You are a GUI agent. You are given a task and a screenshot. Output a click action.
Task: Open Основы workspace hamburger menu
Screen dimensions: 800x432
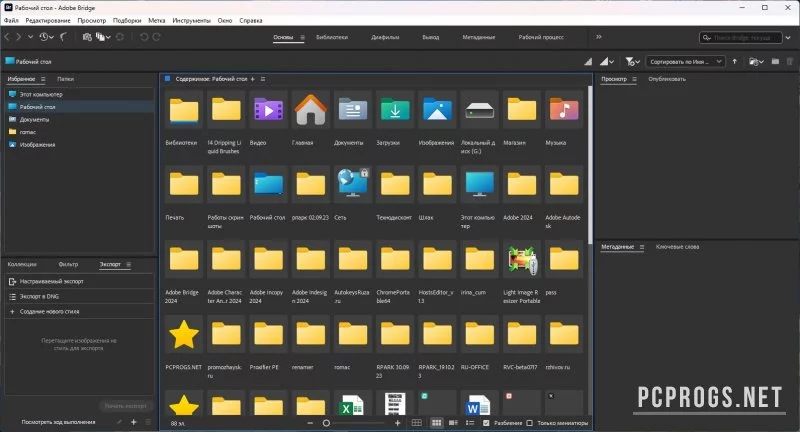pos(303,37)
